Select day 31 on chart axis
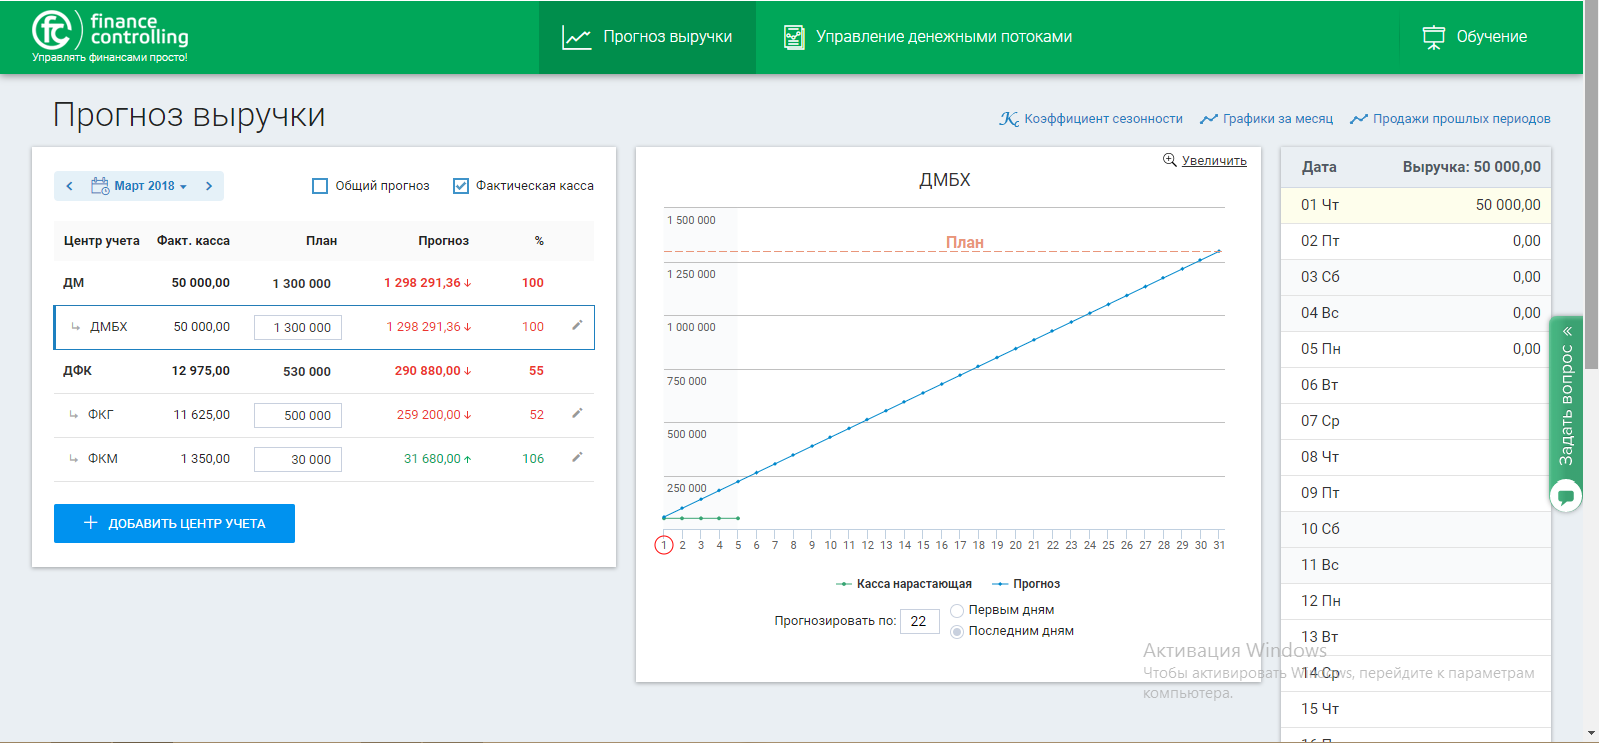 (1219, 545)
